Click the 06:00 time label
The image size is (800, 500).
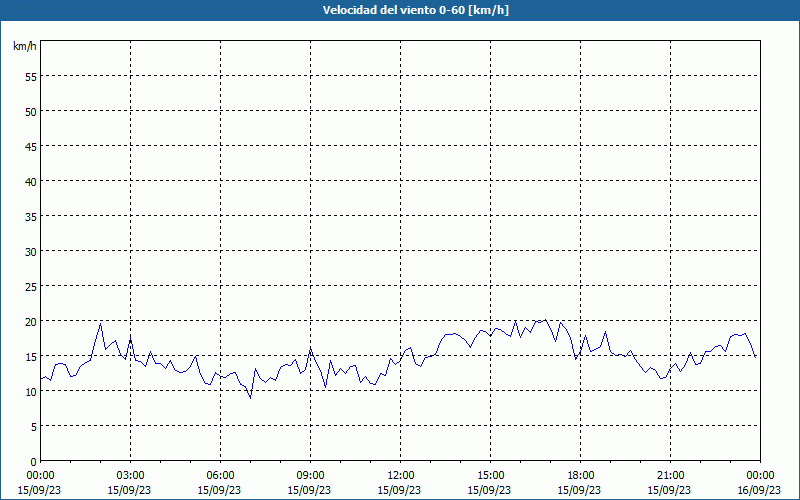pyautogui.click(x=220, y=476)
